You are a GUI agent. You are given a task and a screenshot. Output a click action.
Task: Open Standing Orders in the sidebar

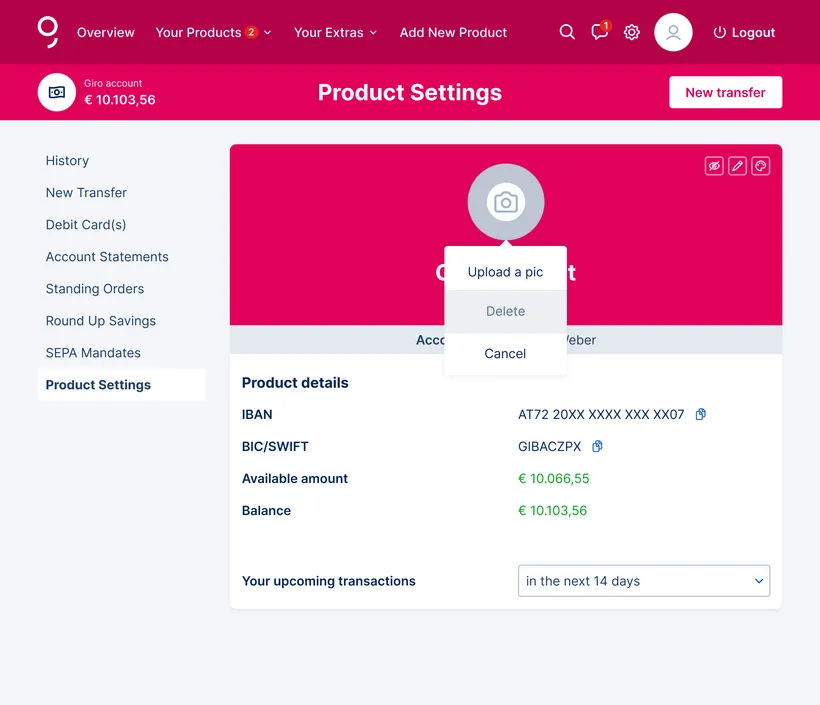click(x=95, y=289)
